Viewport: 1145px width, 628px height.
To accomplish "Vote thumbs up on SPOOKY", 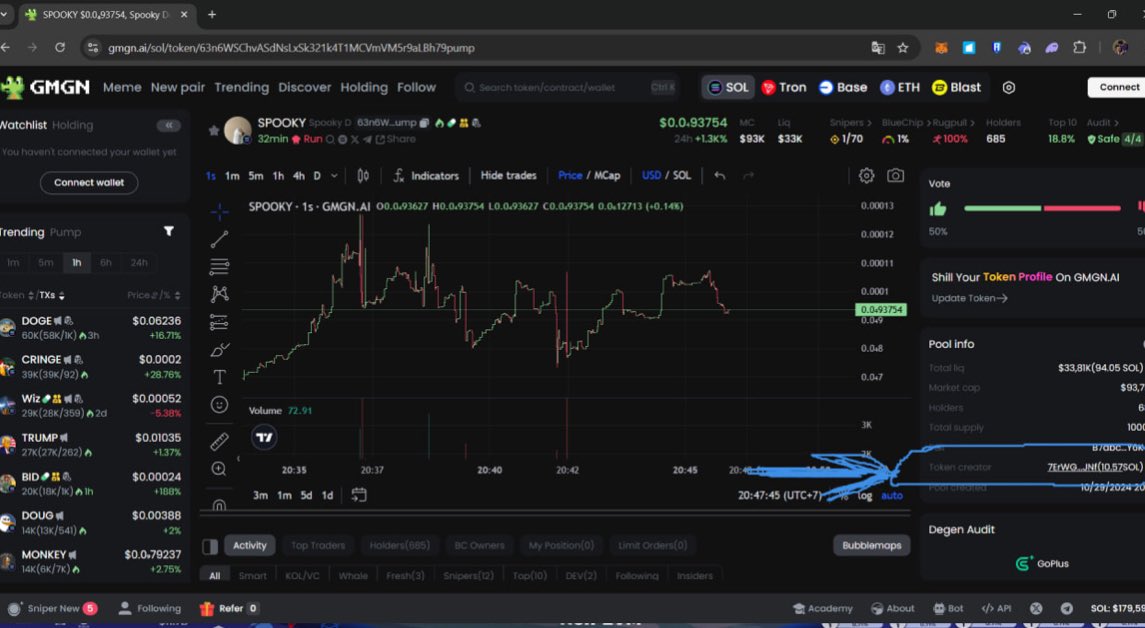I will pyautogui.click(x=938, y=209).
